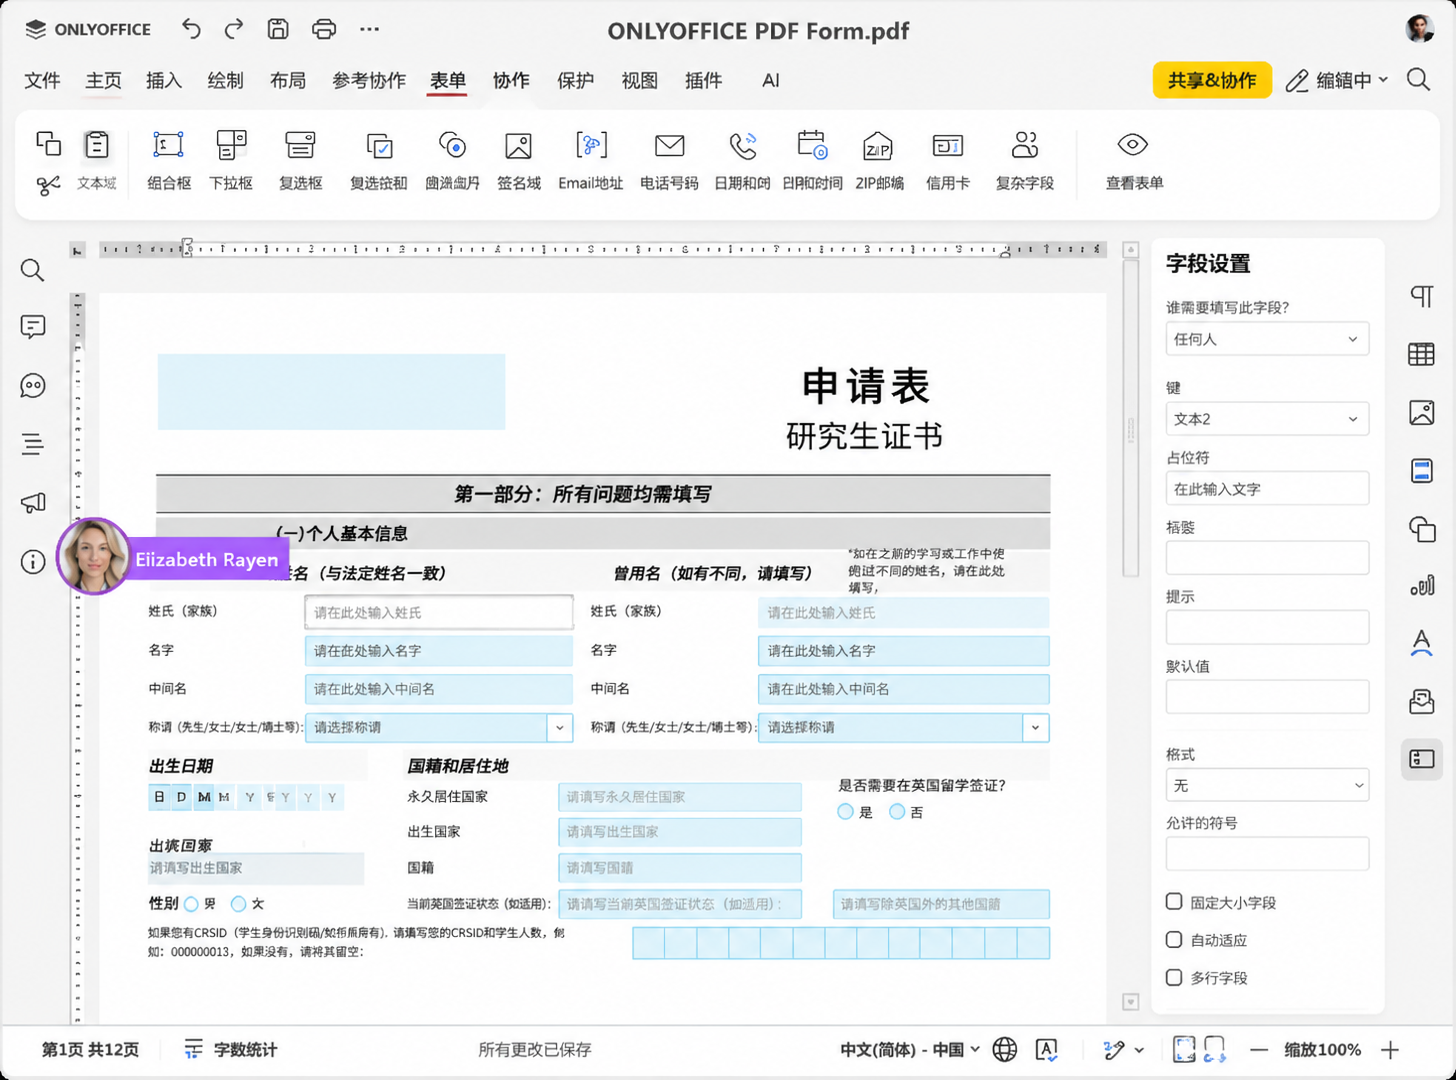Insert an Email地址 field

(591, 160)
